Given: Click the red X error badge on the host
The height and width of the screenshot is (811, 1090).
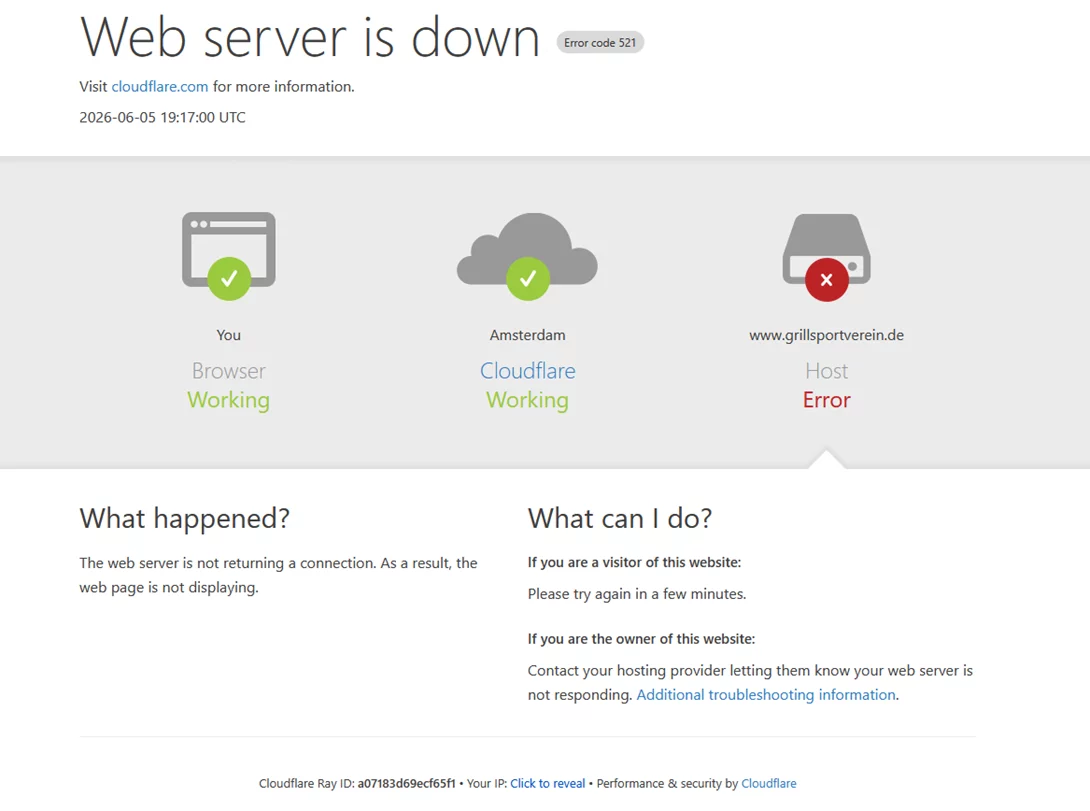Looking at the screenshot, I should pos(827,279).
